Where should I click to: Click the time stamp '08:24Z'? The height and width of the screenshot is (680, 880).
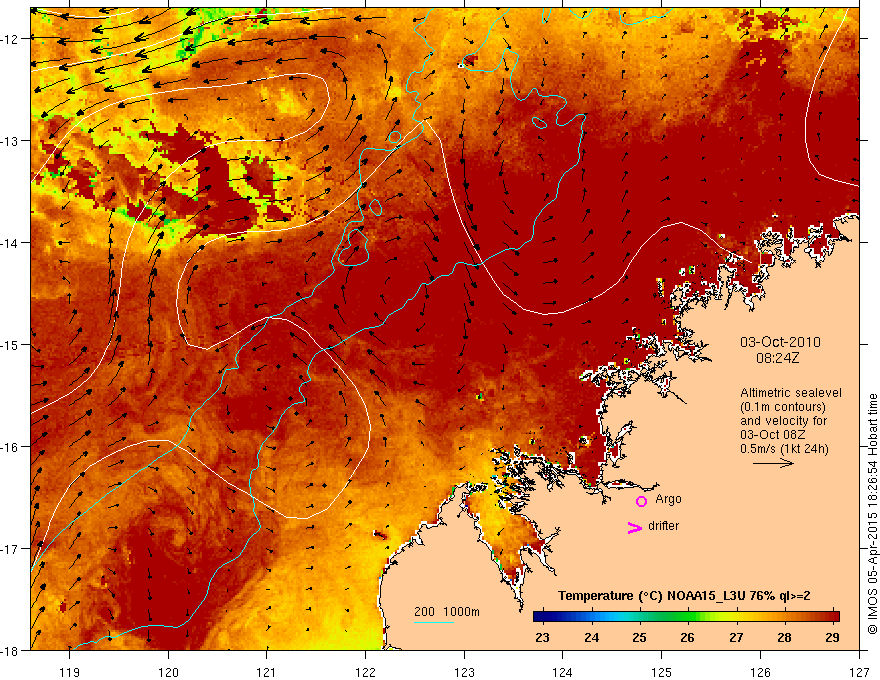click(x=778, y=358)
